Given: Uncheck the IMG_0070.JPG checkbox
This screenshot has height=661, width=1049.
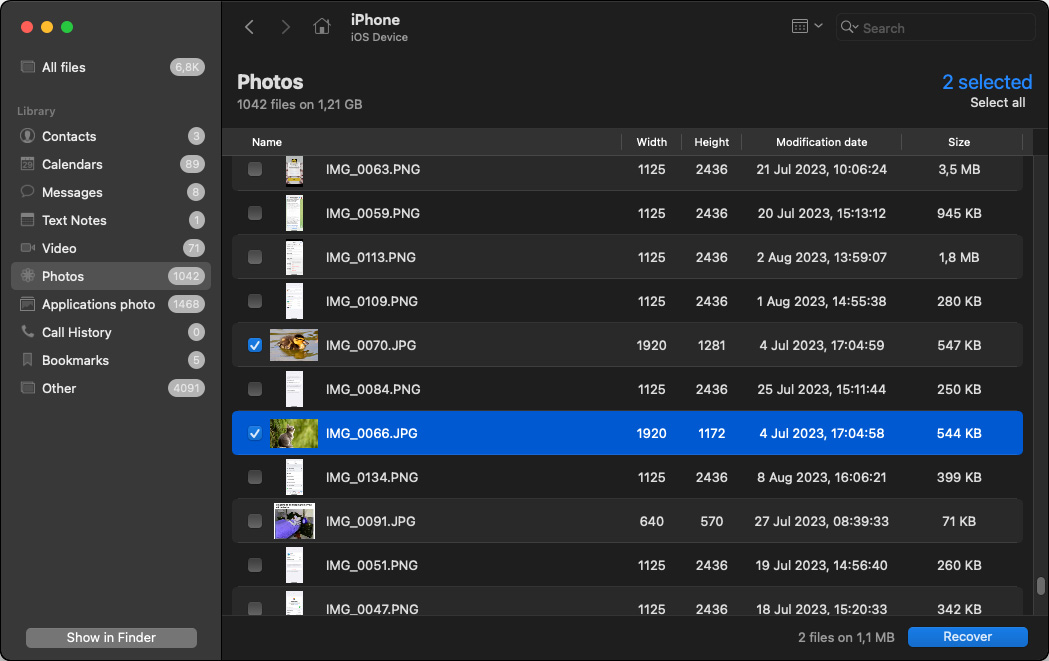Looking at the screenshot, I should (255, 345).
